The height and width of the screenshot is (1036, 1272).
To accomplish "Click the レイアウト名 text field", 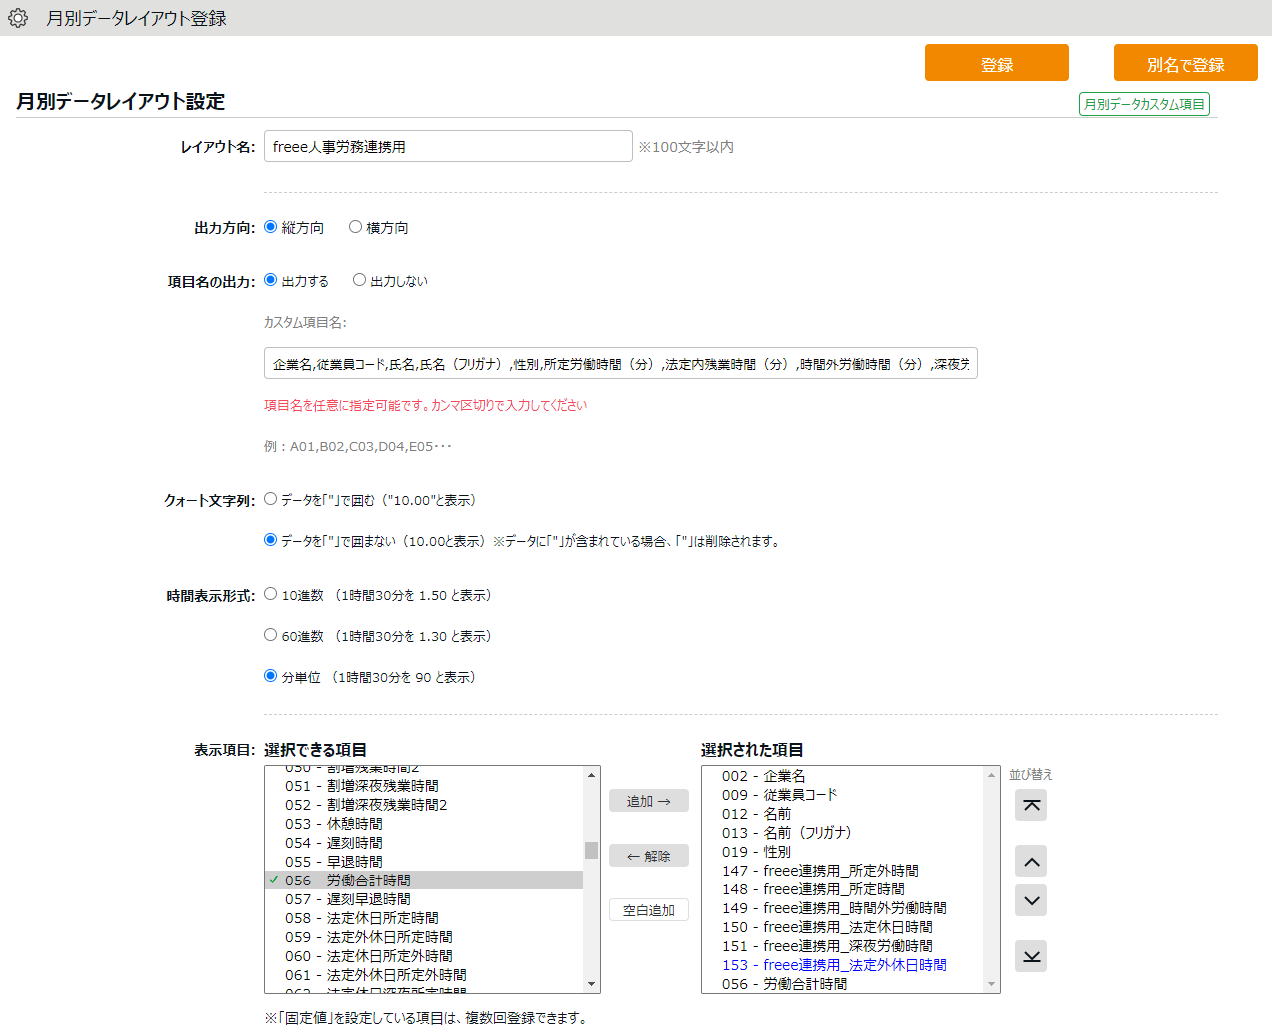I will pos(448,146).
